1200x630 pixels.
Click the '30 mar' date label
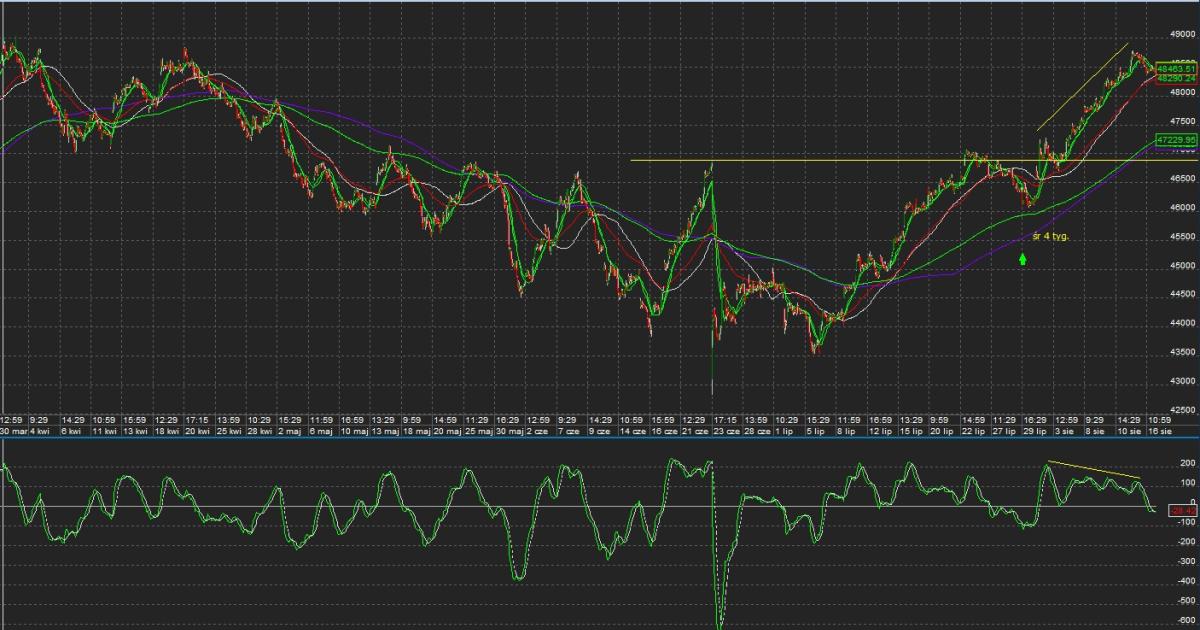(x=12, y=430)
